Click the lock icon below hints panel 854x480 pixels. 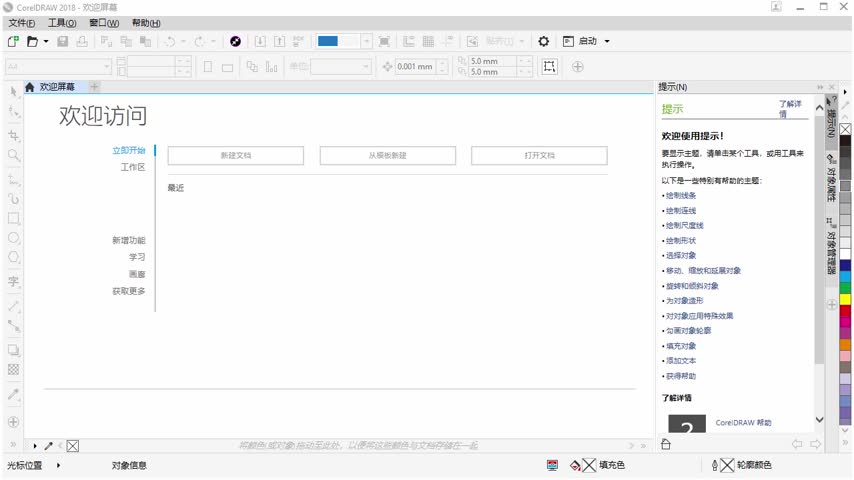[x=666, y=444]
